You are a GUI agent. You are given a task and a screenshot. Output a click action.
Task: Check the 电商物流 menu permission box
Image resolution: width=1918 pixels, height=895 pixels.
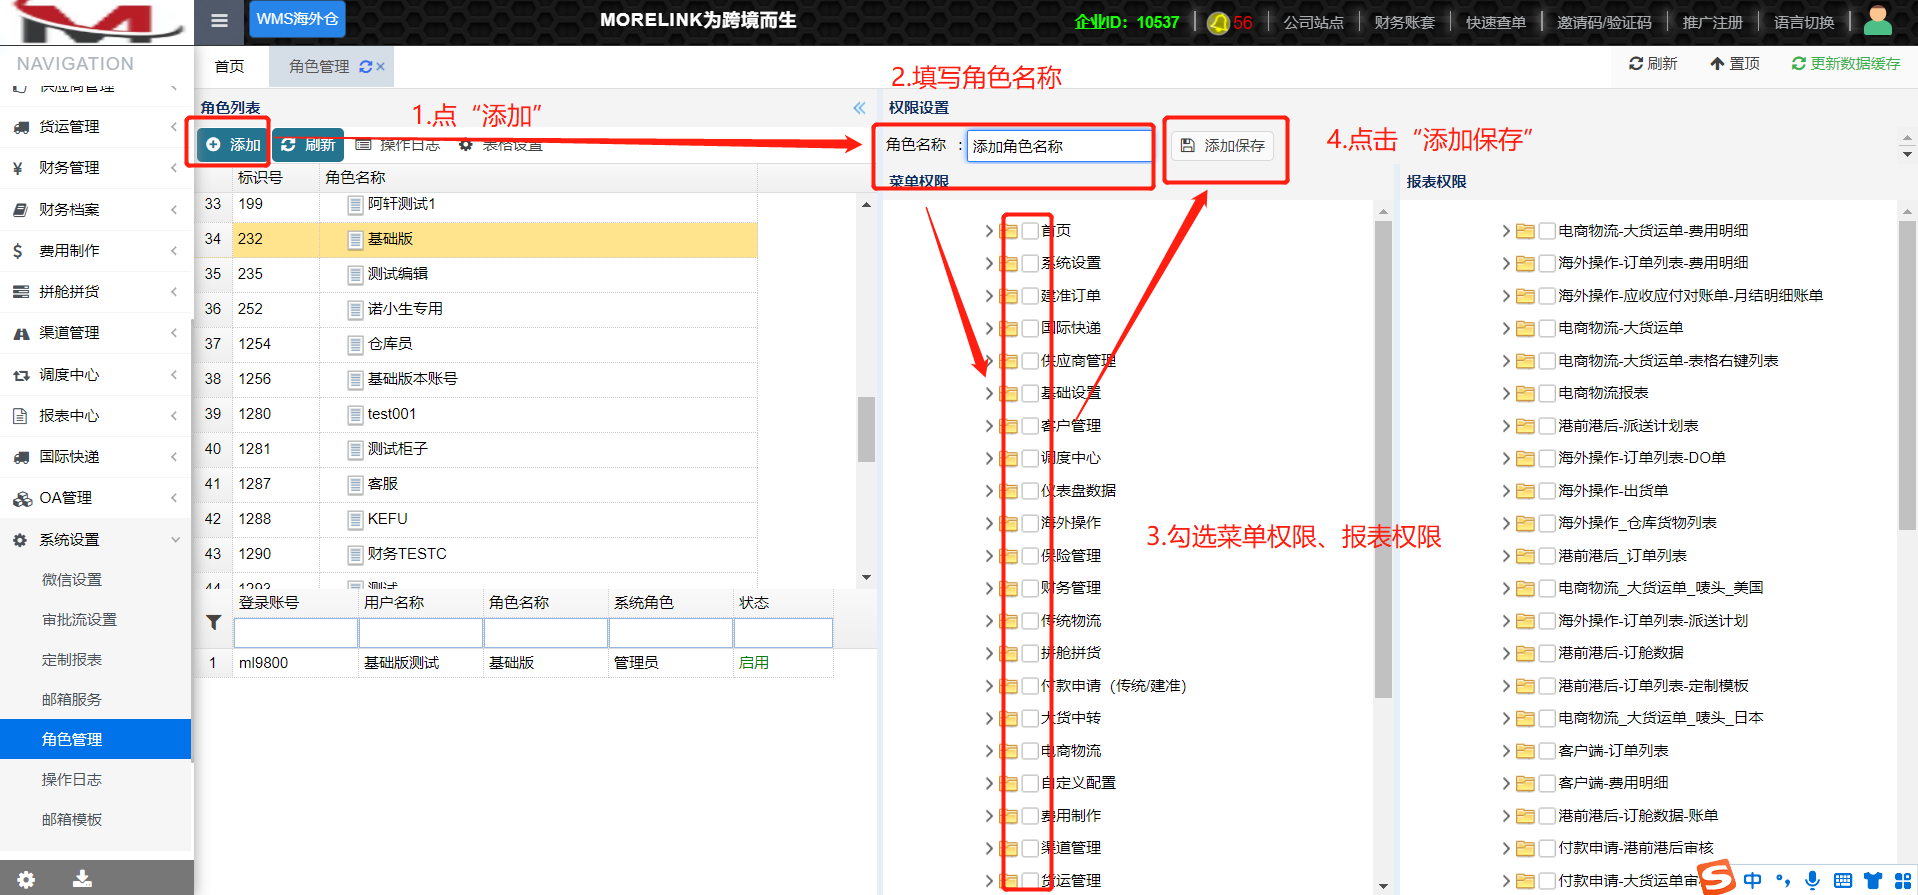1030,751
